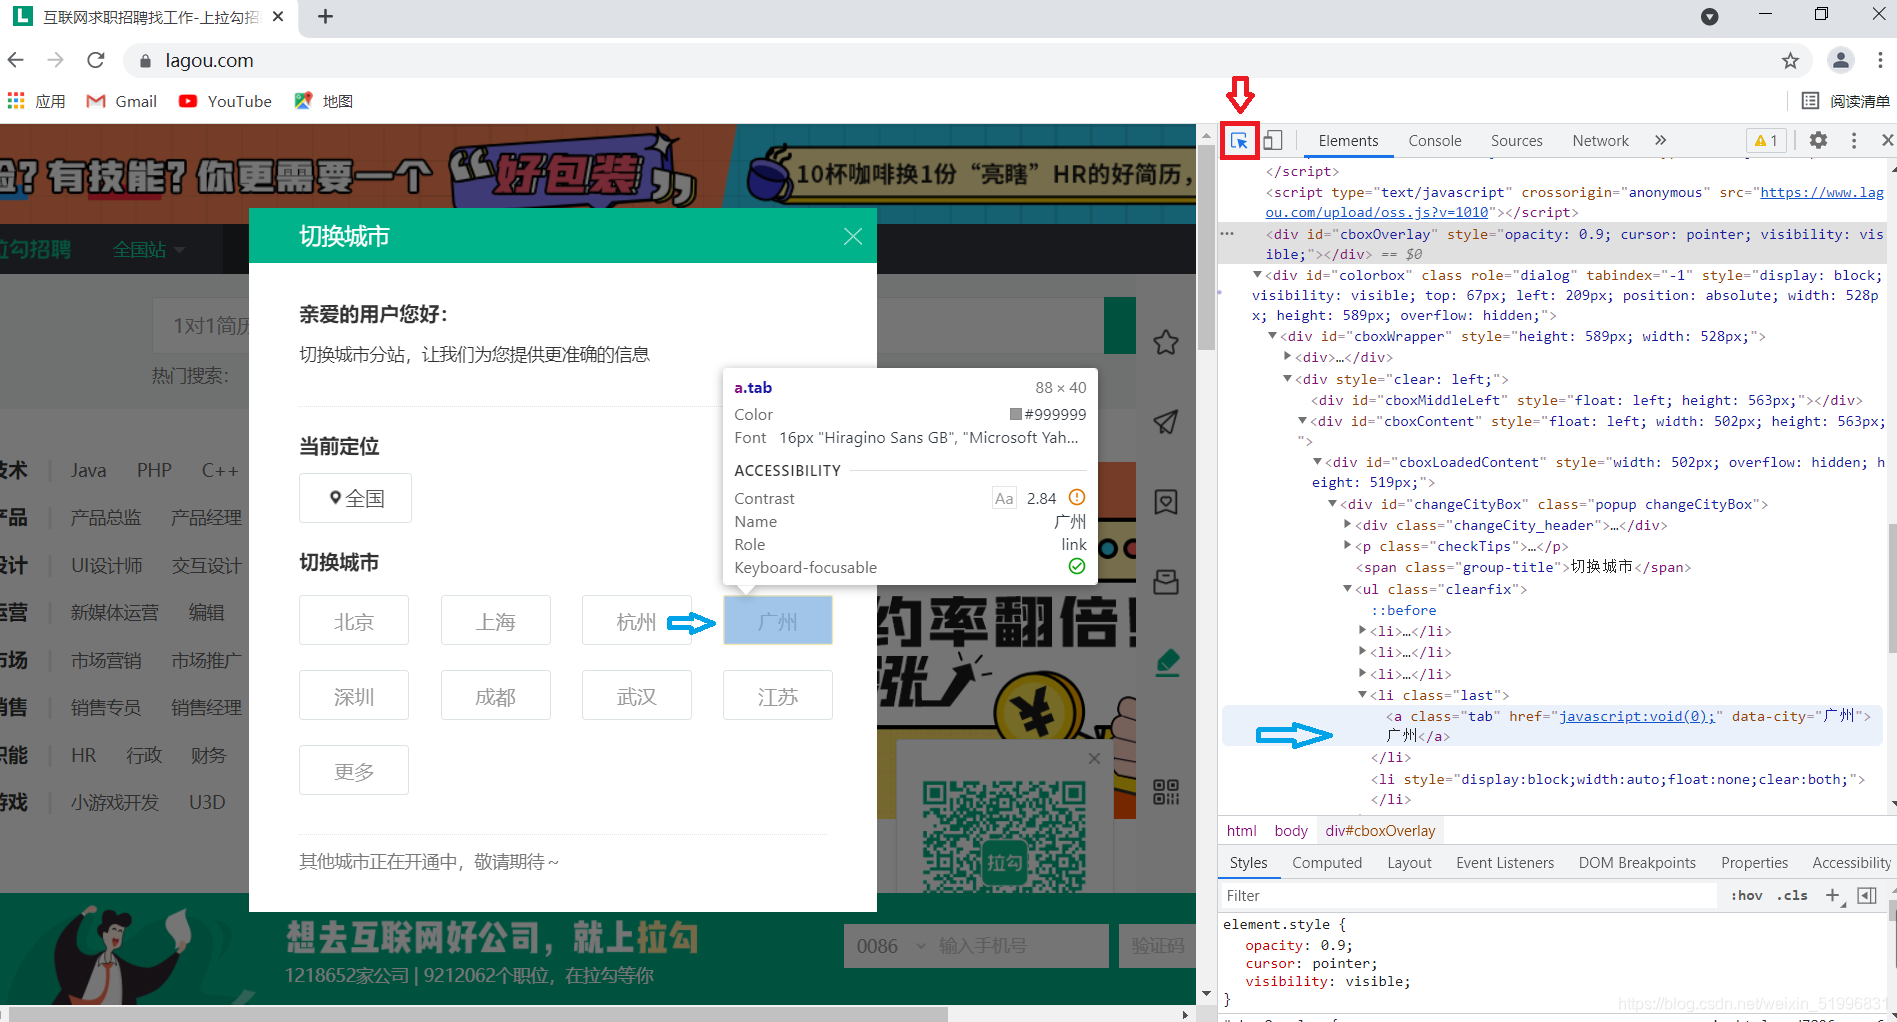Choose 深圳 city button
This screenshot has height=1022, width=1897.
tap(354, 696)
